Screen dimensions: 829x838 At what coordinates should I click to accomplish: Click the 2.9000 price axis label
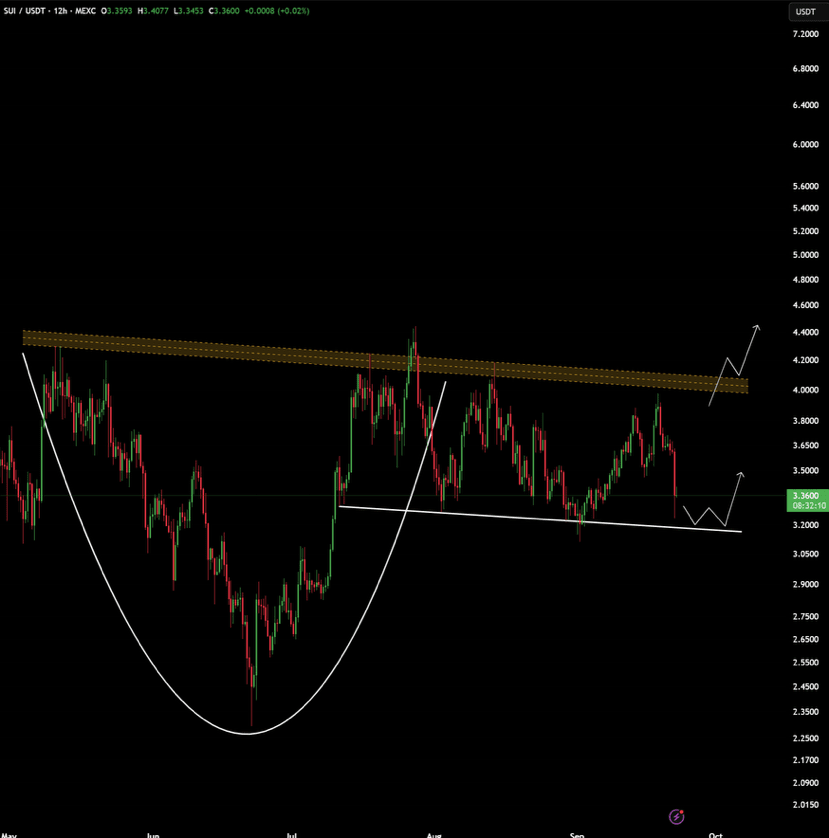[805, 585]
